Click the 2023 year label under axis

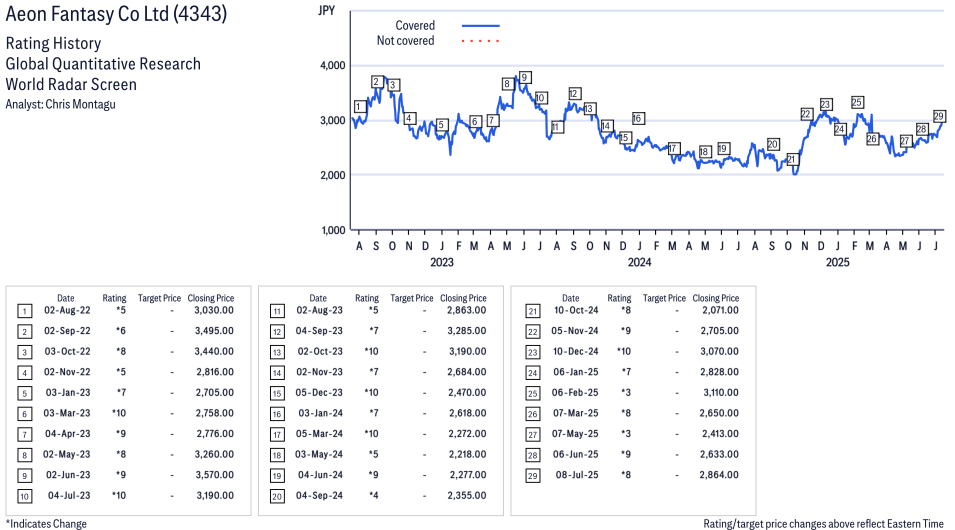point(442,262)
